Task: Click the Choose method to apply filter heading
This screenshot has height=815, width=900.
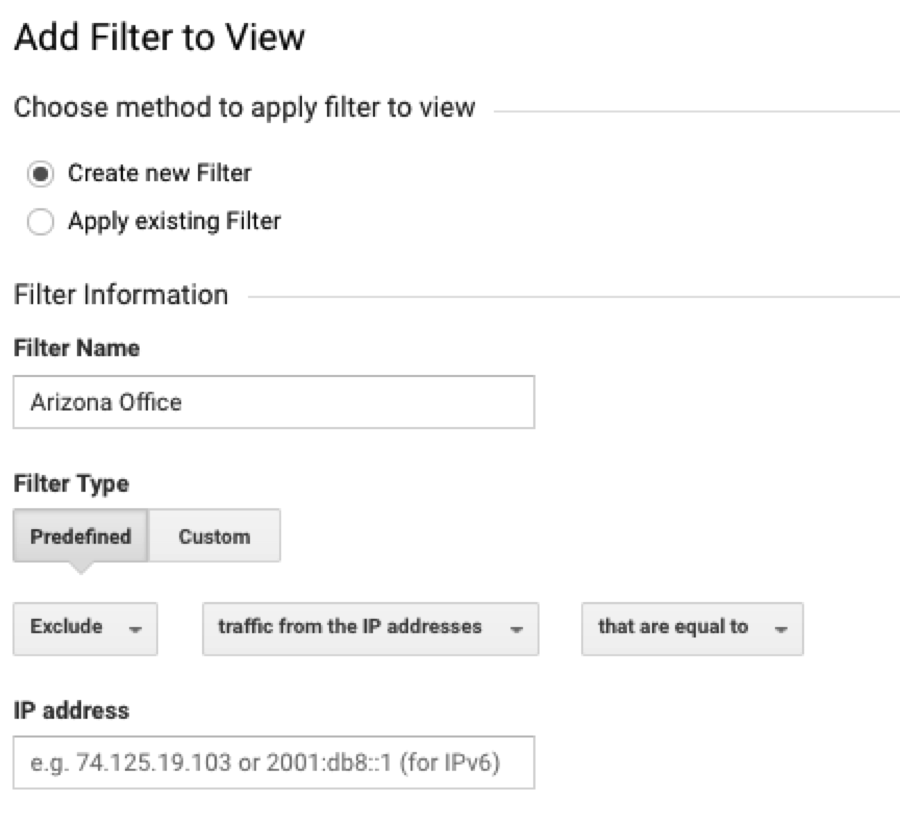Action: [244, 107]
